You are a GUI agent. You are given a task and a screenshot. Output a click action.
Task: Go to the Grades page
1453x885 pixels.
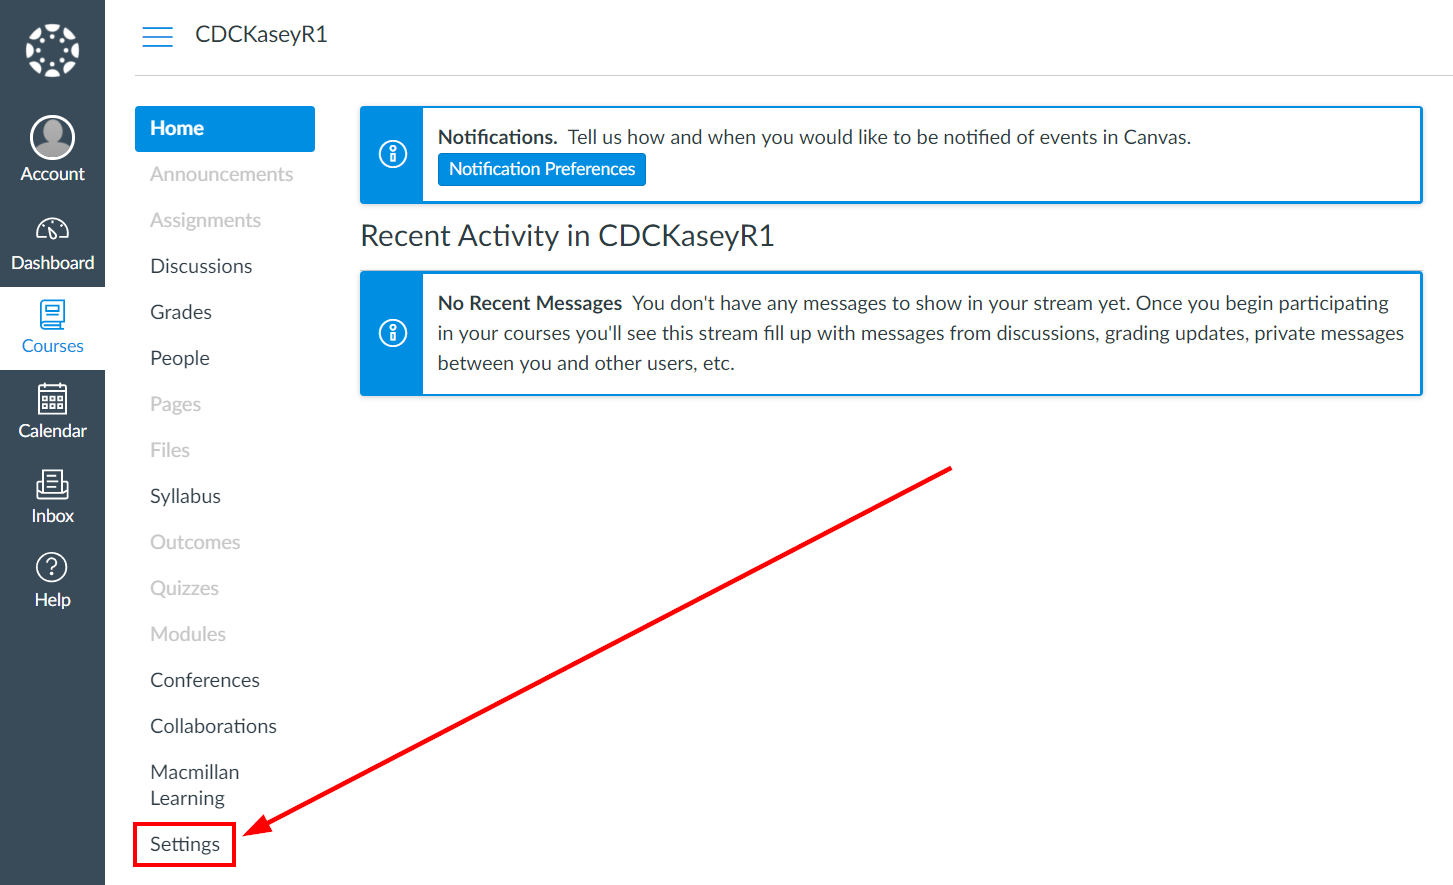[x=181, y=312]
